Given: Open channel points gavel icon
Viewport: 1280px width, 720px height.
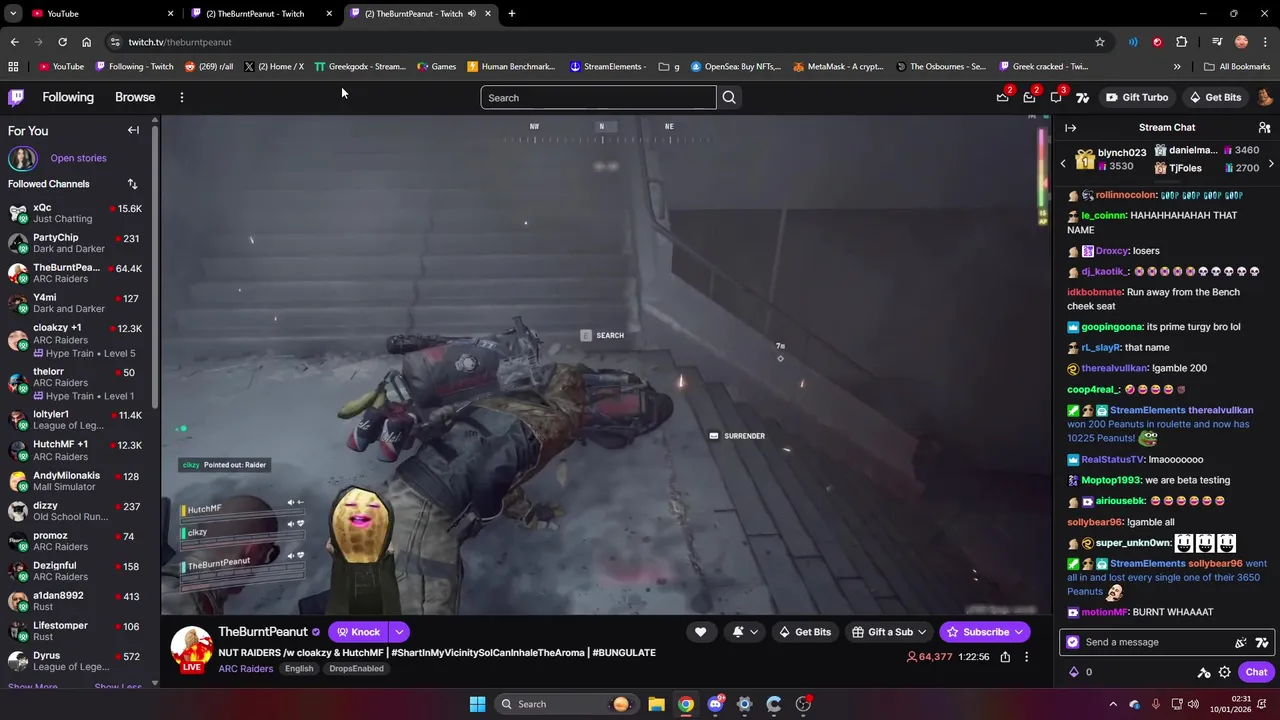Looking at the screenshot, I should click(x=1204, y=672).
